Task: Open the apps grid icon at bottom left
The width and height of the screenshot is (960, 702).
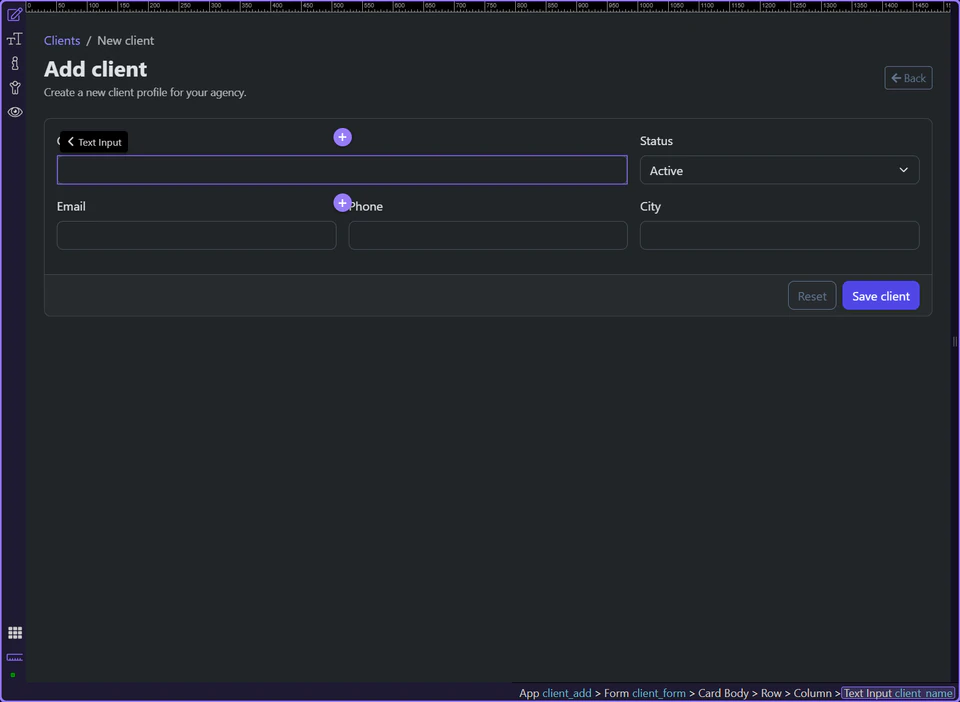Action: tap(15, 632)
